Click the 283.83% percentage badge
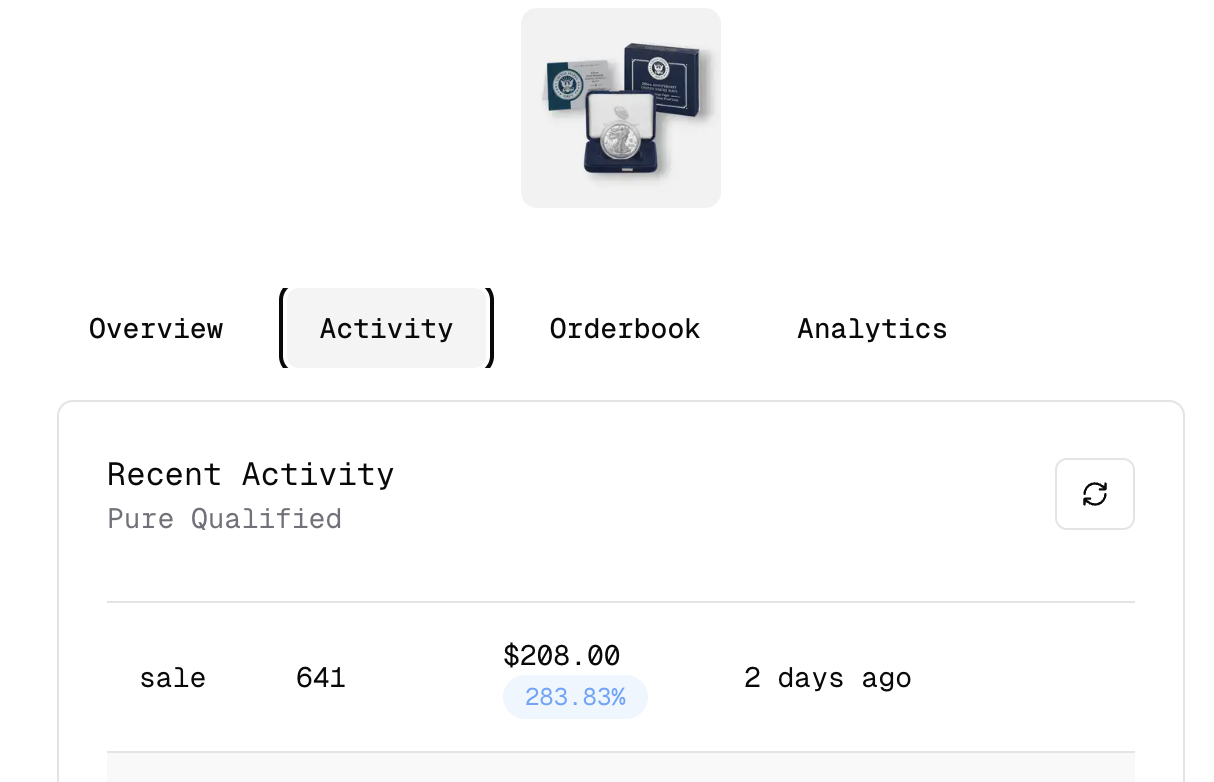The width and height of the screenshot is (1214, 782). click(x=575, y=697)
